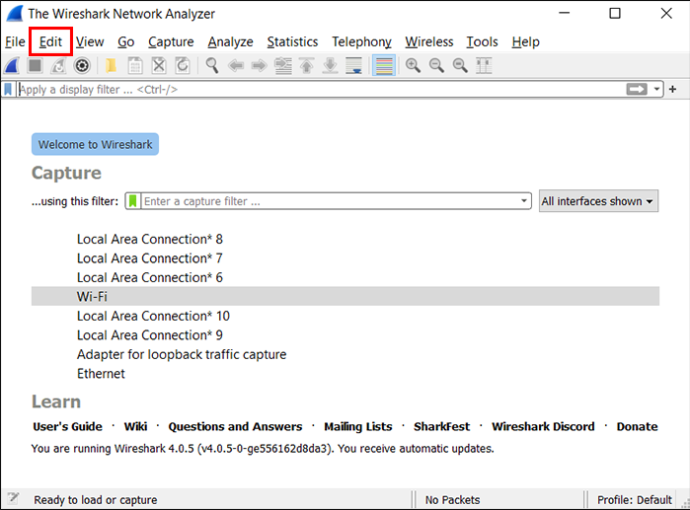
Task: Open display filter bookmark icon
Action: pos(8,89)
